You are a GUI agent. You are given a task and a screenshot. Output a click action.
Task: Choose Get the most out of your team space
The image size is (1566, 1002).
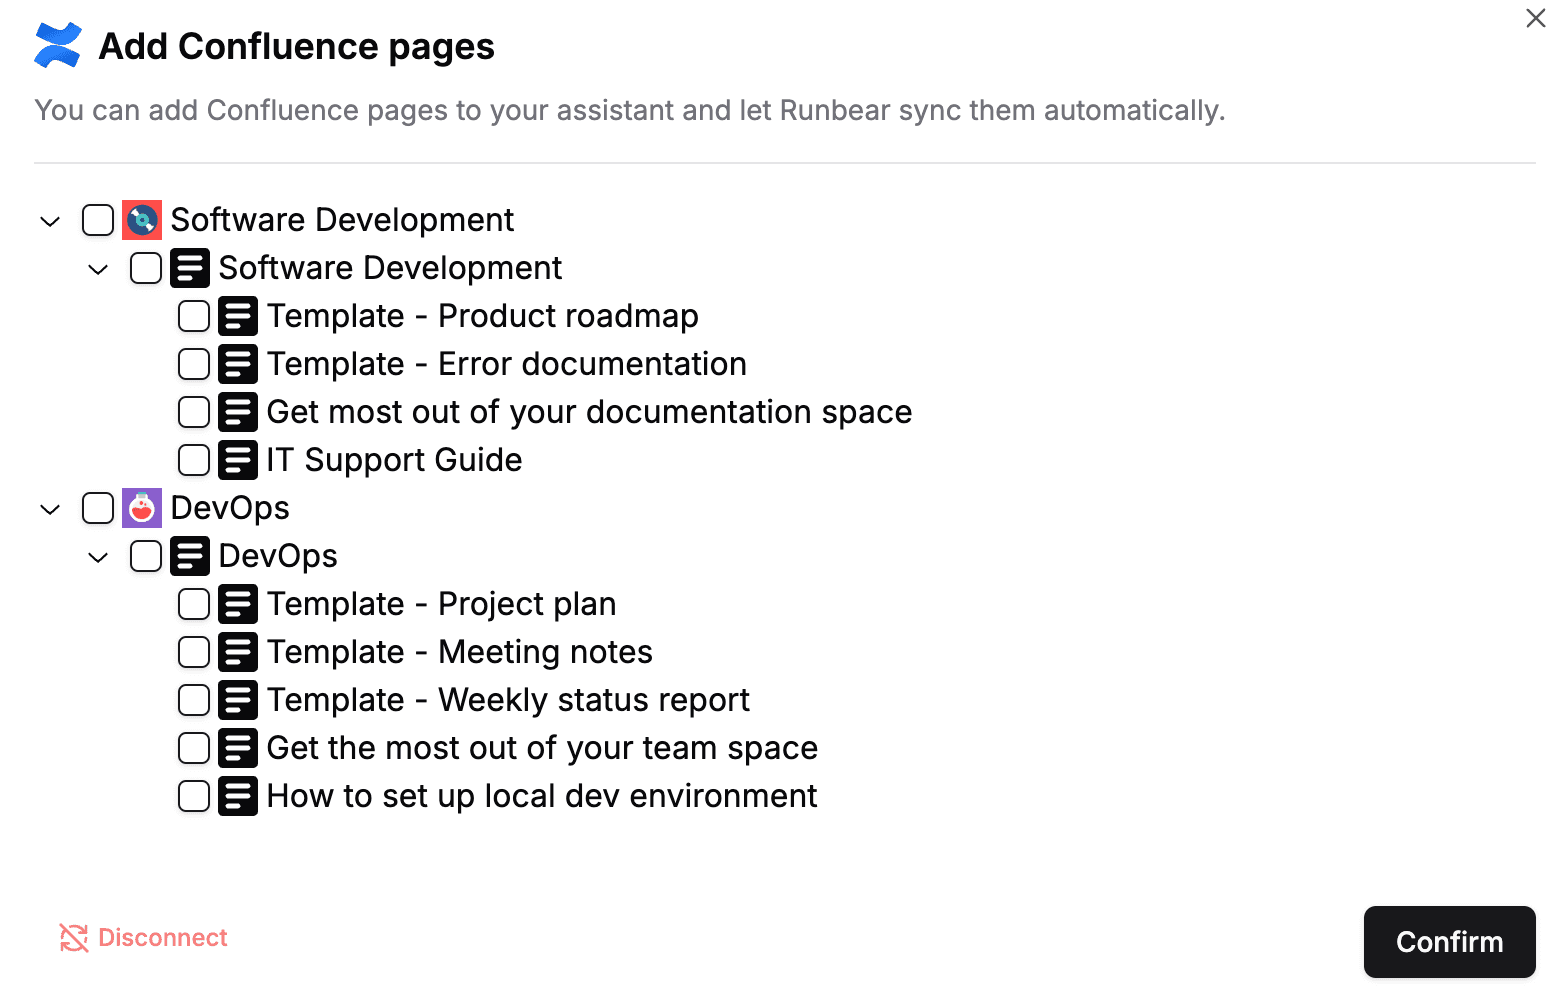tap(542, 748)
